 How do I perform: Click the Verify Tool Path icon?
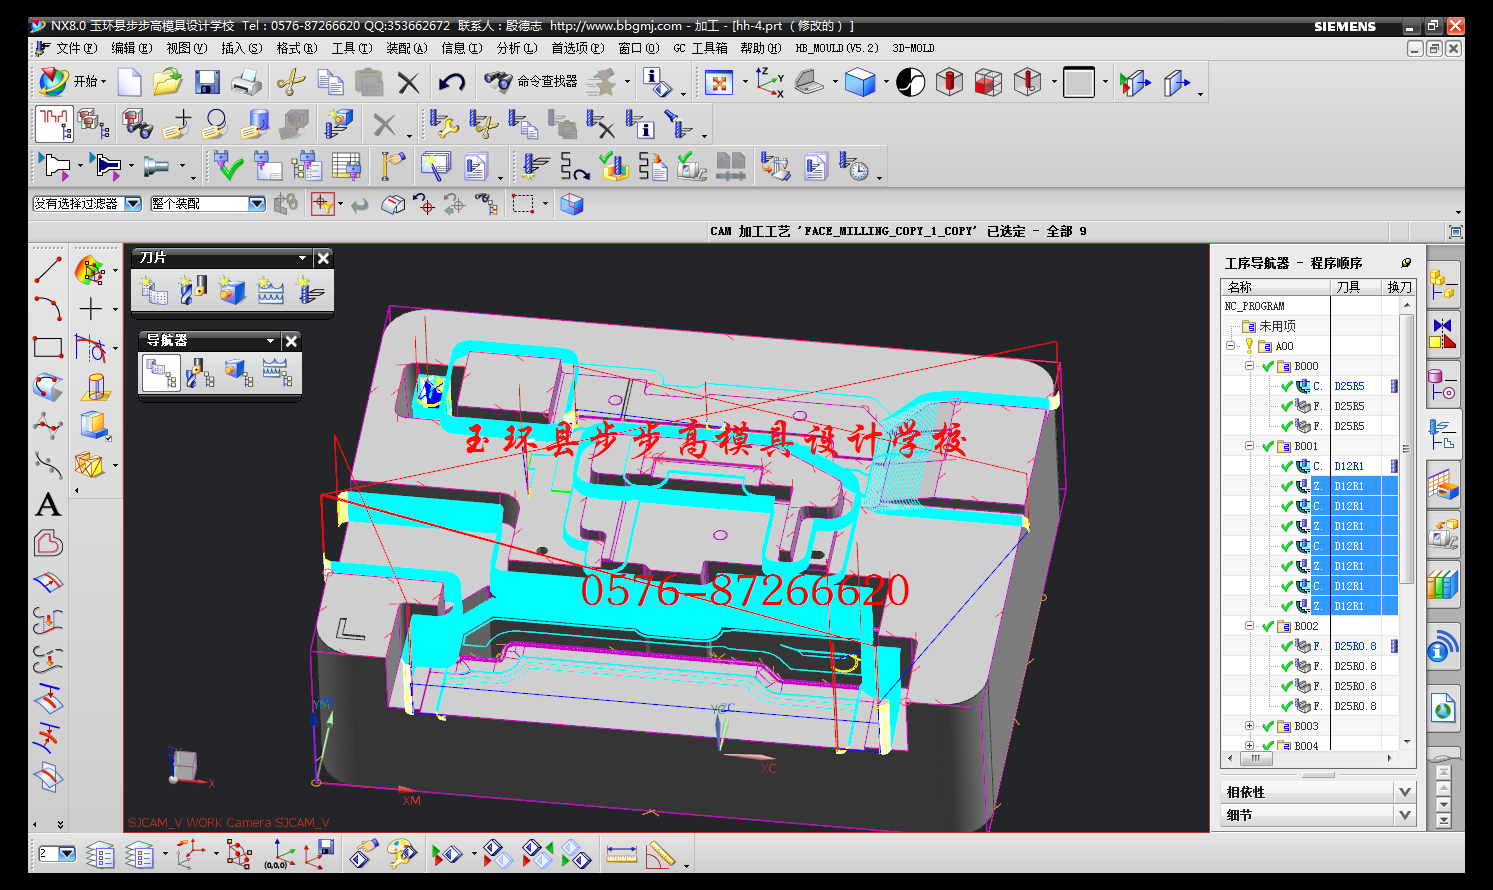click(614, 166)
